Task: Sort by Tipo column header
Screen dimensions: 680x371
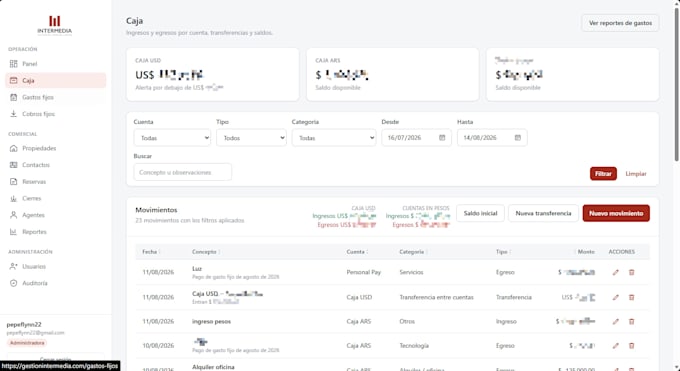Action: click(503, 252)
